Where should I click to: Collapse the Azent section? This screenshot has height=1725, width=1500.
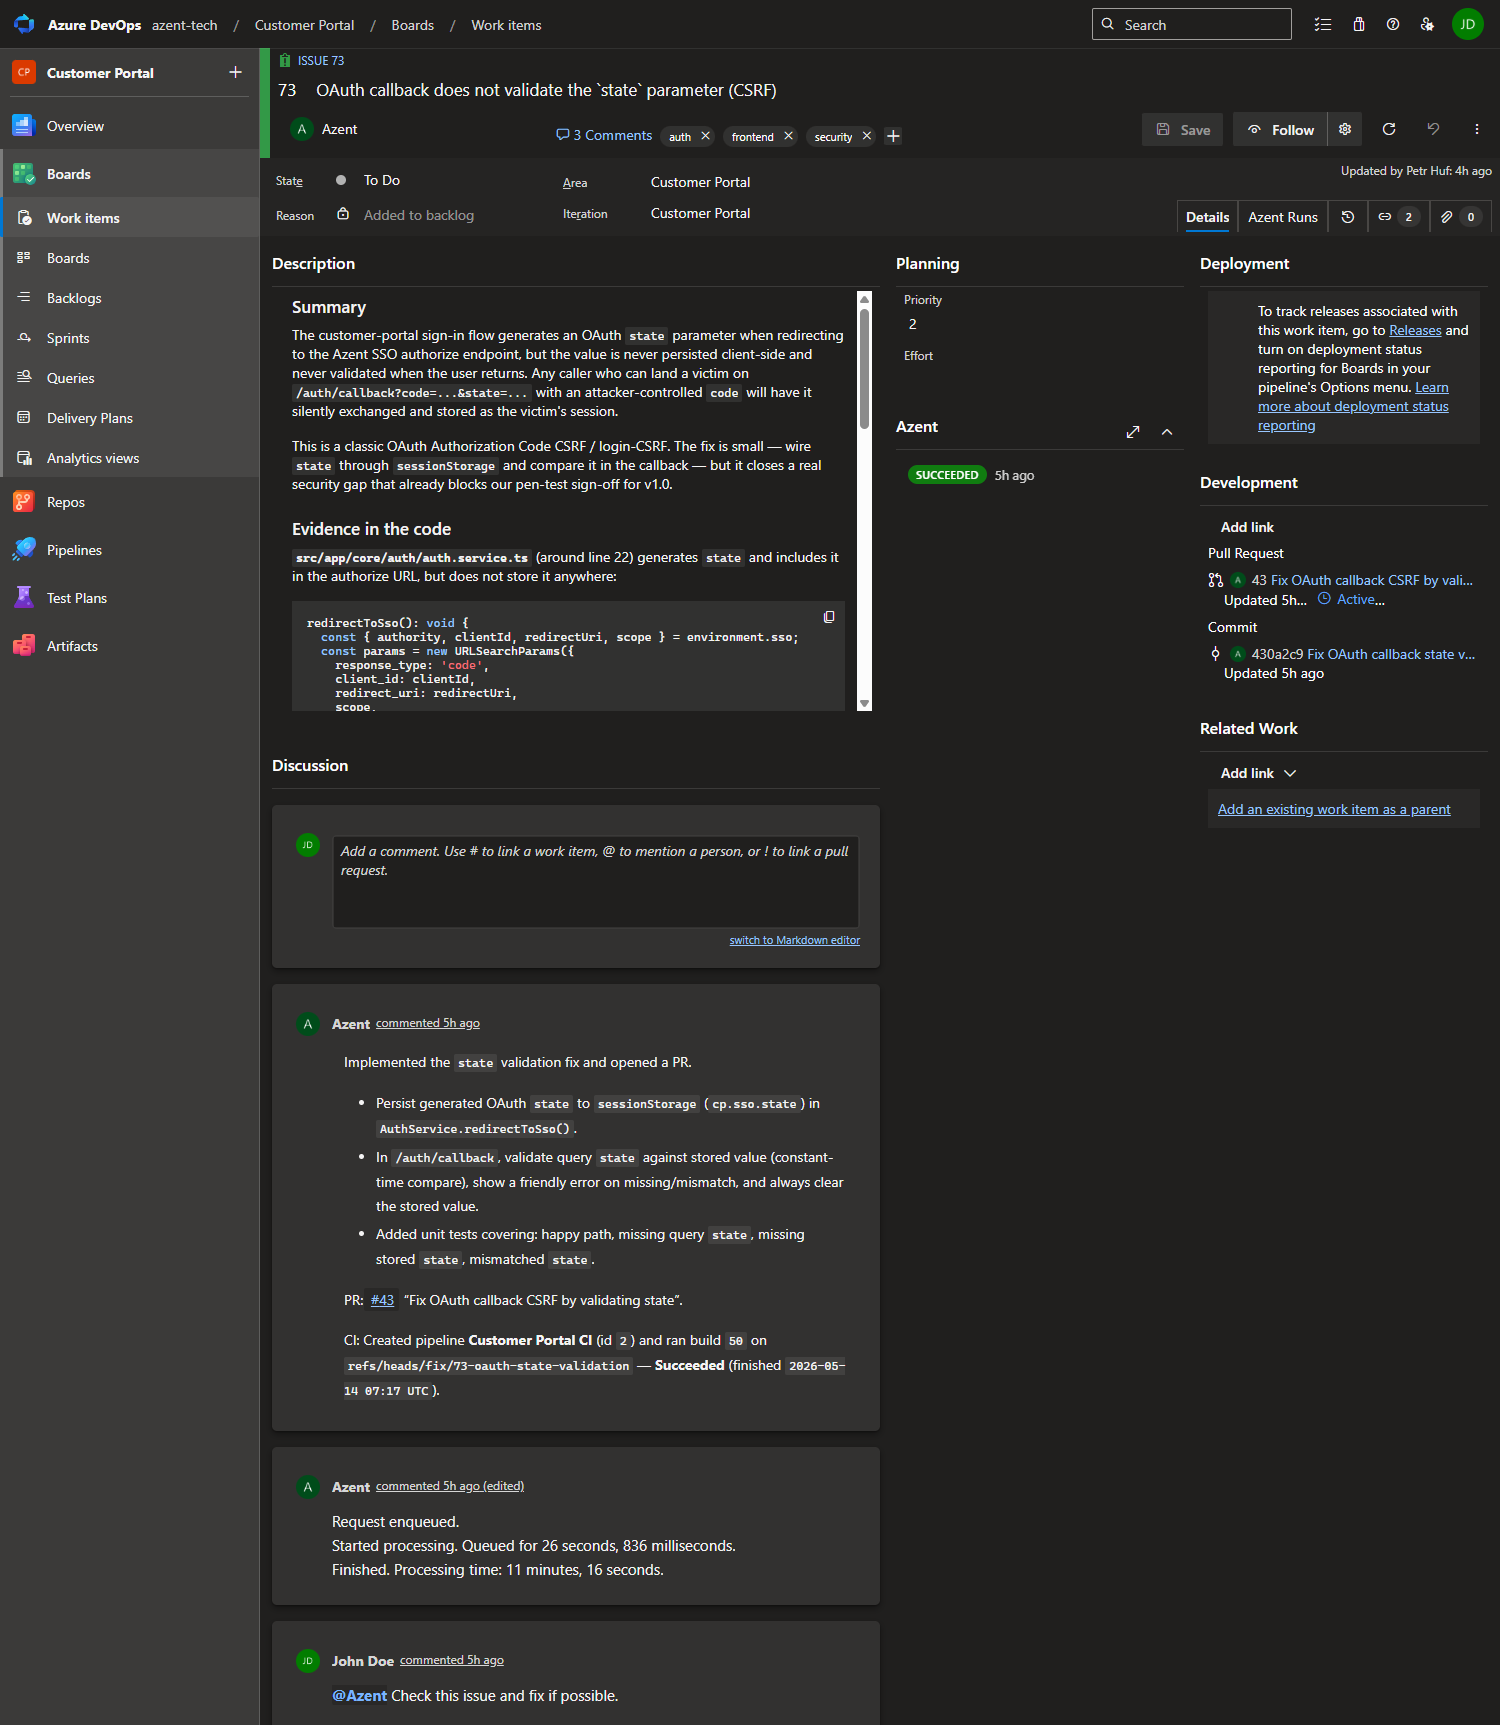click(1167, 432)
